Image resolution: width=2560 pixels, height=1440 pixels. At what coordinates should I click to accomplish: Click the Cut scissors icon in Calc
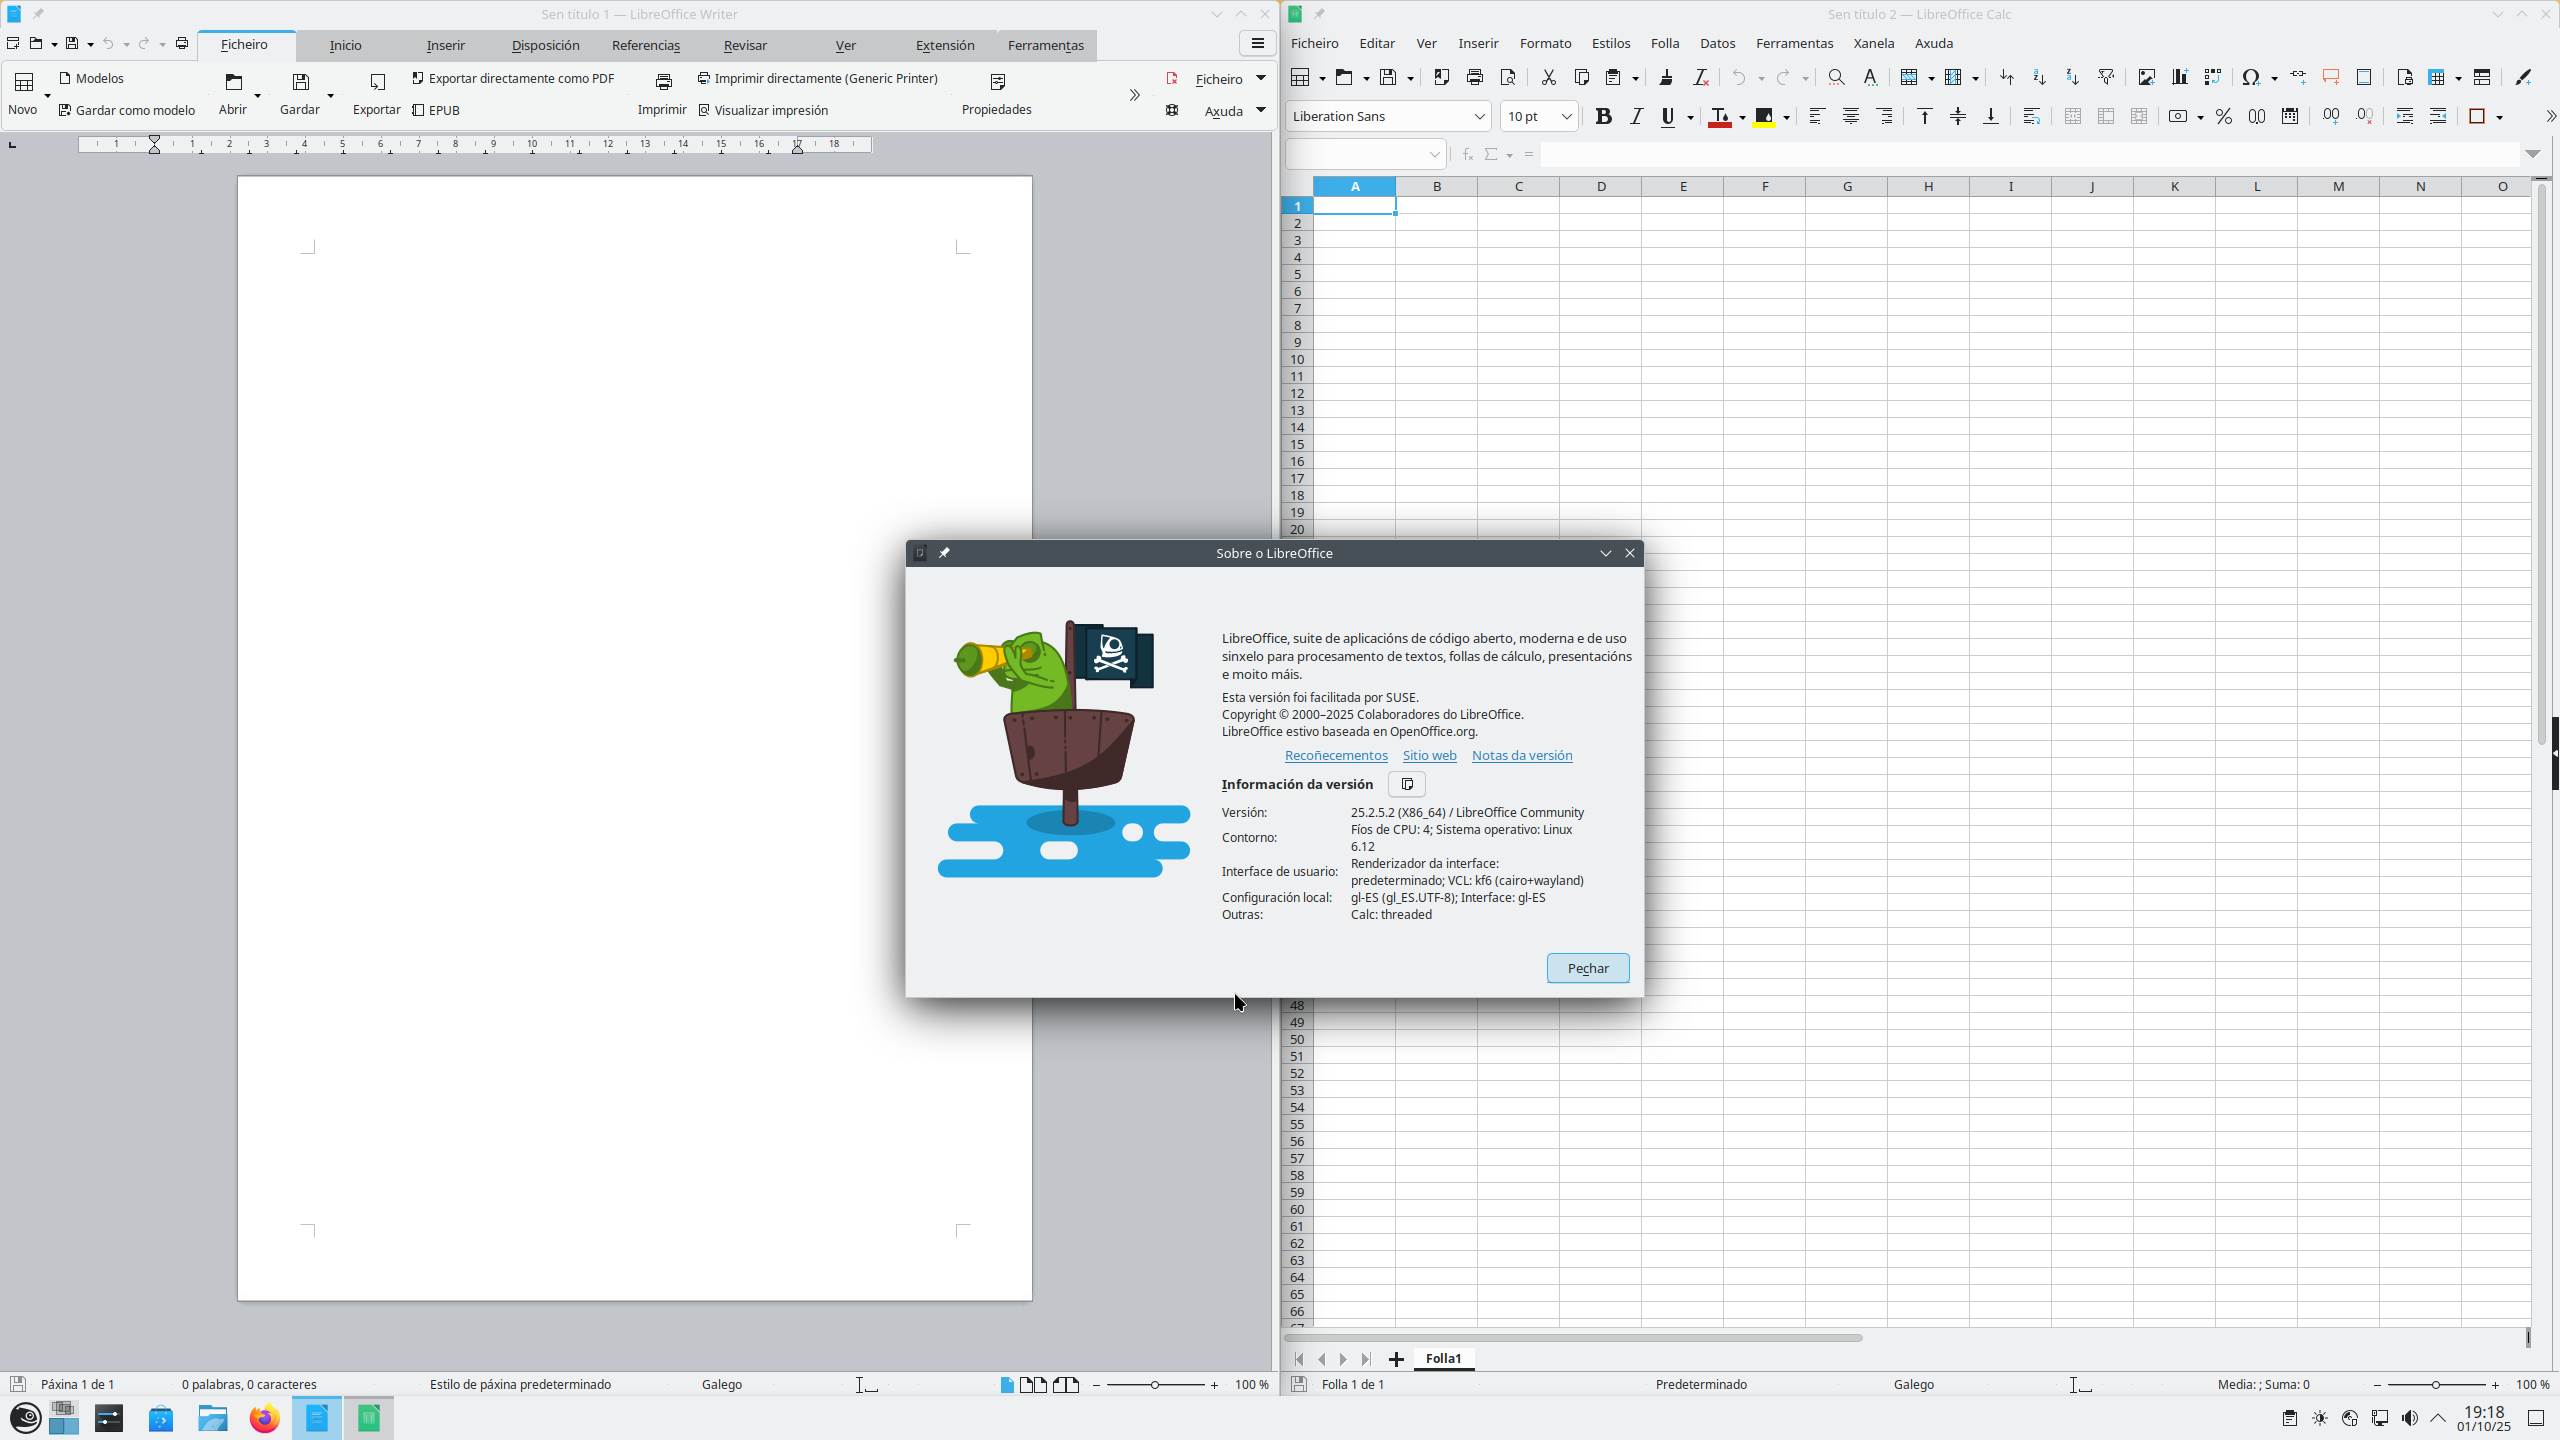coord(1548,78)
